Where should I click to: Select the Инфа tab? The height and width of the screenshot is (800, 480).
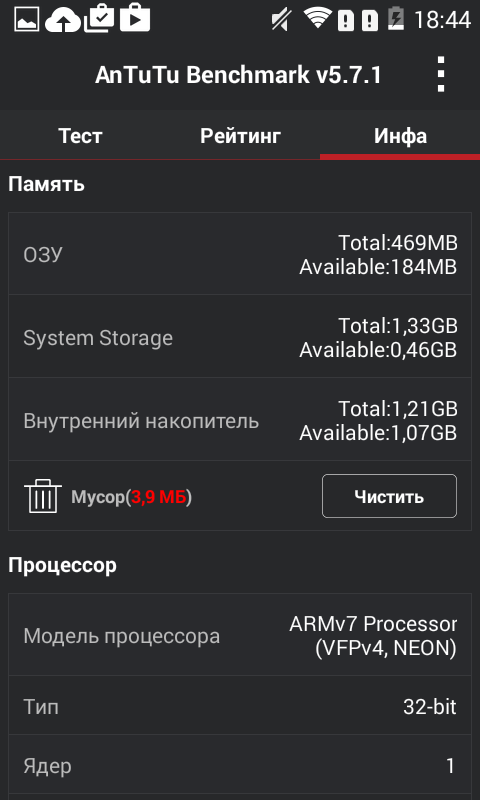400,136
